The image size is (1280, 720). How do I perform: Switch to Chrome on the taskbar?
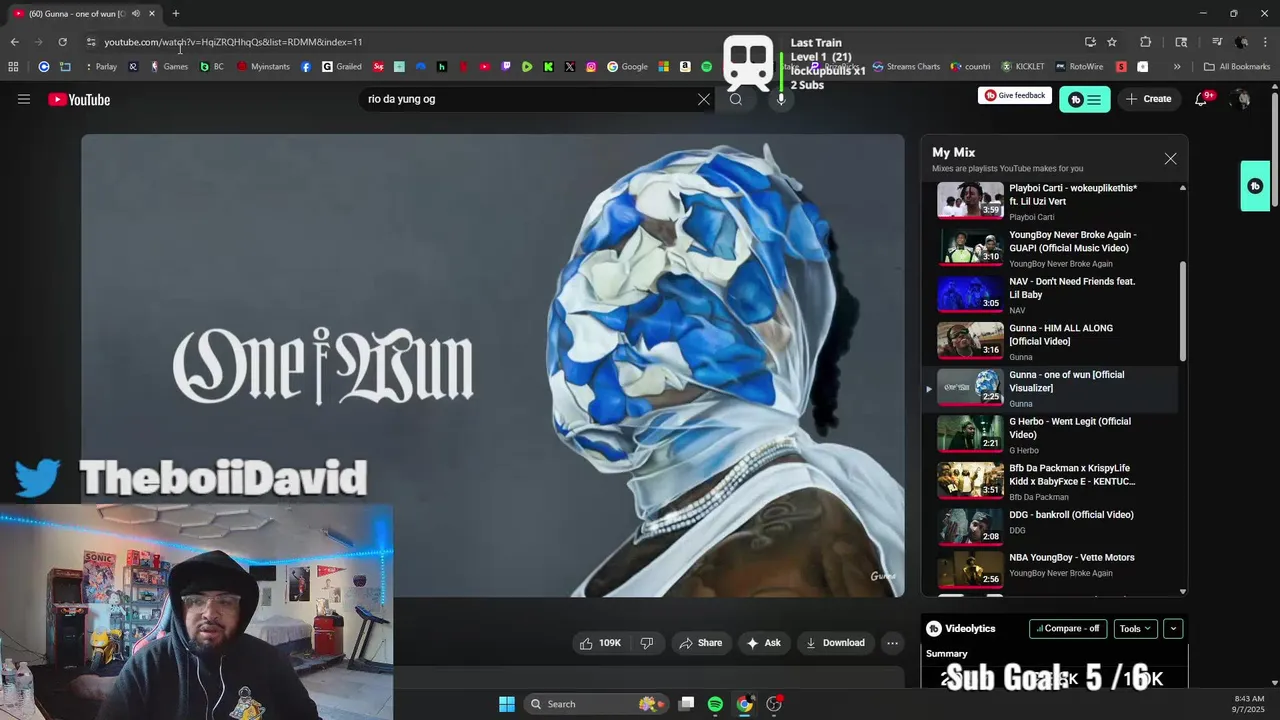[744, 704]
